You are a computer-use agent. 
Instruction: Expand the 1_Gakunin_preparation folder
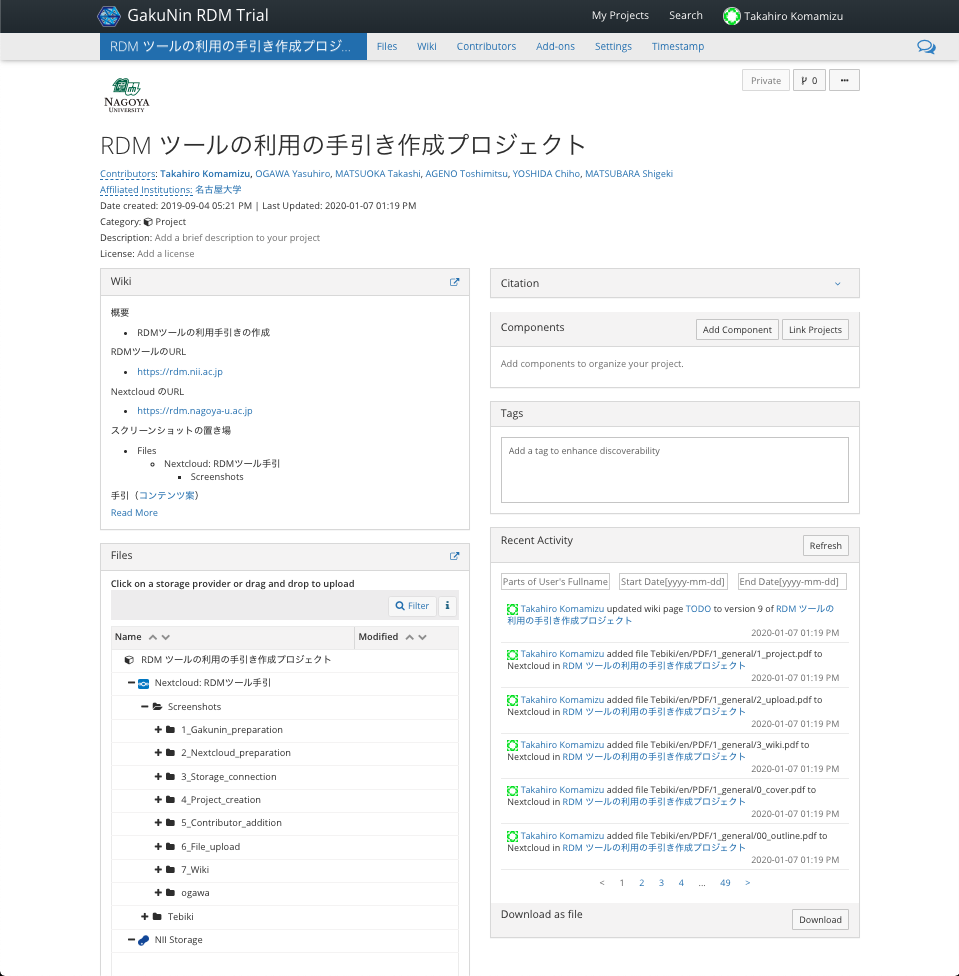[x=158, y=730]
